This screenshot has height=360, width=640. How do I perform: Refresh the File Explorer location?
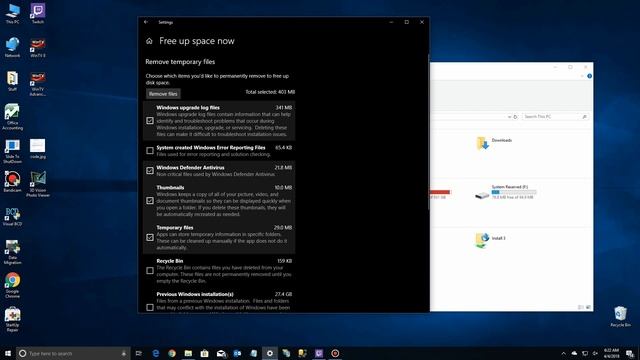click(x=516, y=117)
